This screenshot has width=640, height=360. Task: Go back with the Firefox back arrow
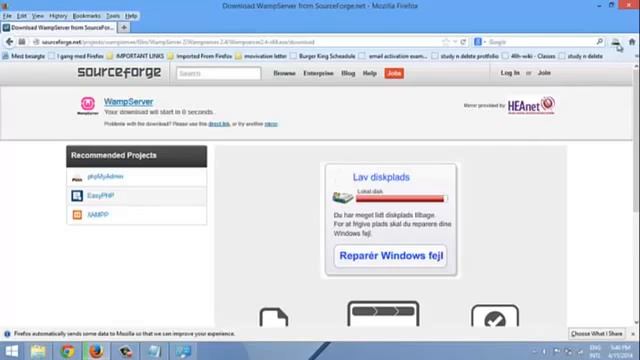[9, 42]
